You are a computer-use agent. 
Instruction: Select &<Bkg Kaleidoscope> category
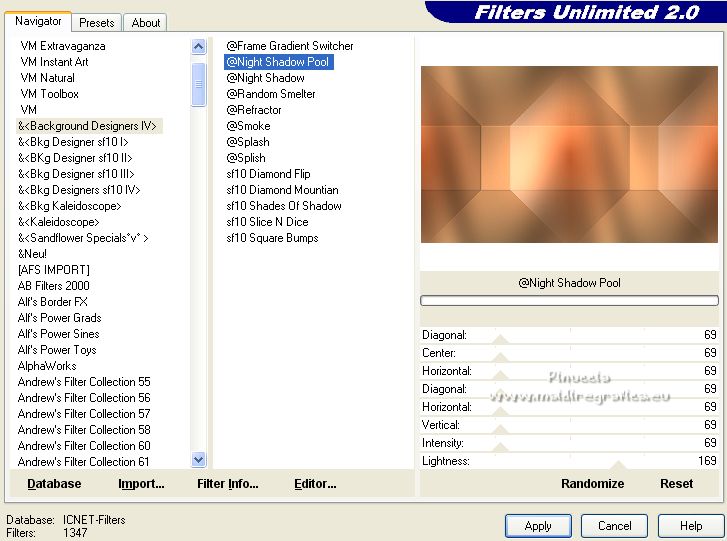click(70, 206)
